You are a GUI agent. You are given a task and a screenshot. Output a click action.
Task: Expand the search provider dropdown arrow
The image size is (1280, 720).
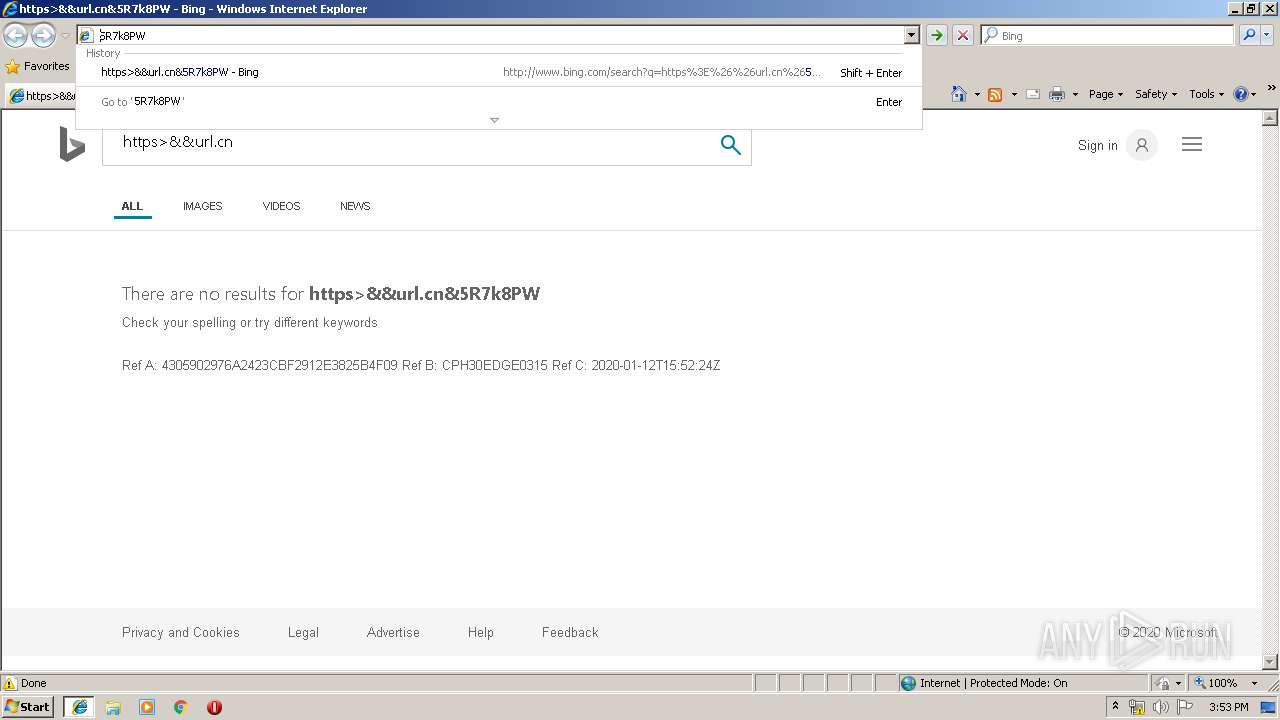tap(1267, 35)
